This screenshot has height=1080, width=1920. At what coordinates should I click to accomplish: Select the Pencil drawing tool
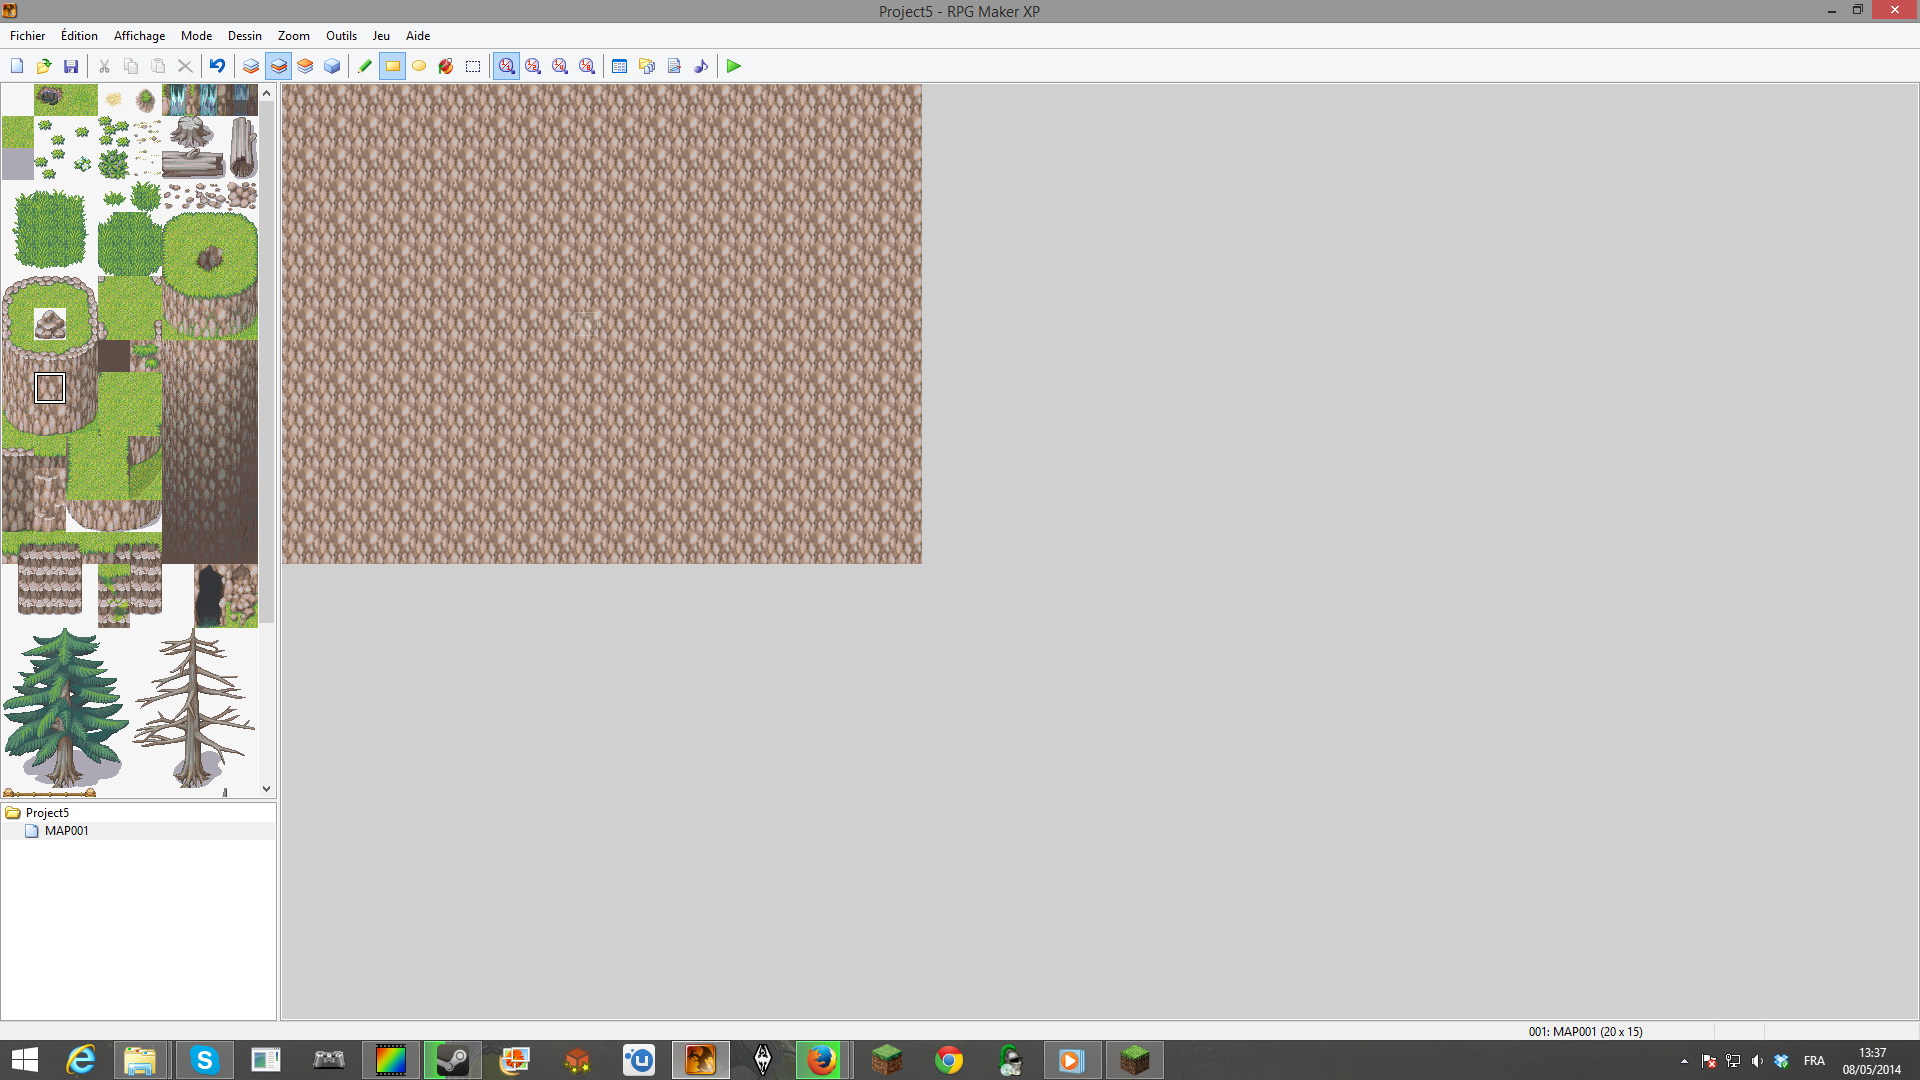click(x=365, y=66)
